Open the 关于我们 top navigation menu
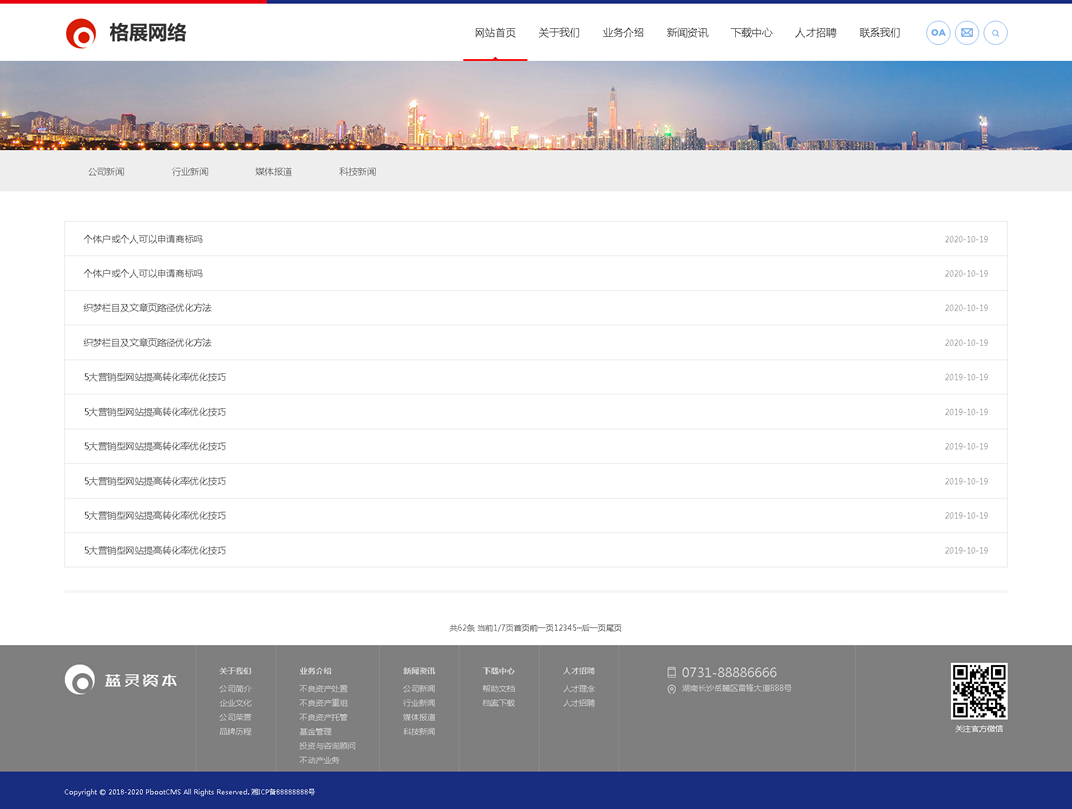1072x809 pixels. click(x=559, y=33)
